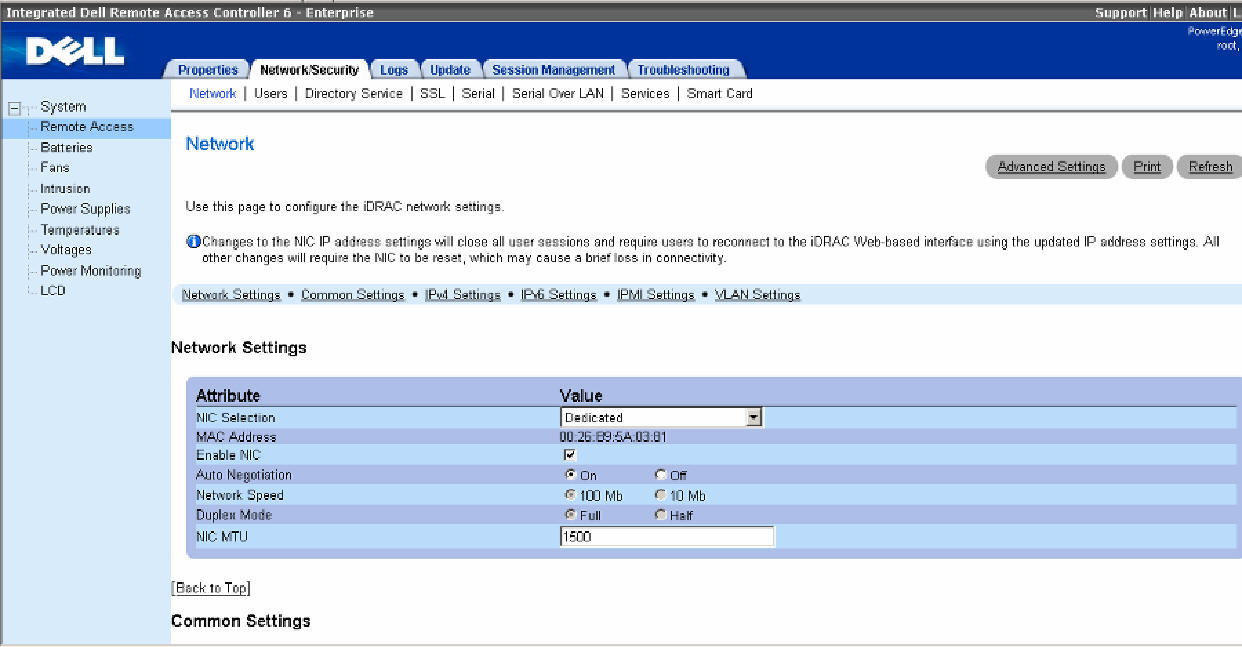
Task: Open the SSL sub-tab
Action: coord(432,93)
